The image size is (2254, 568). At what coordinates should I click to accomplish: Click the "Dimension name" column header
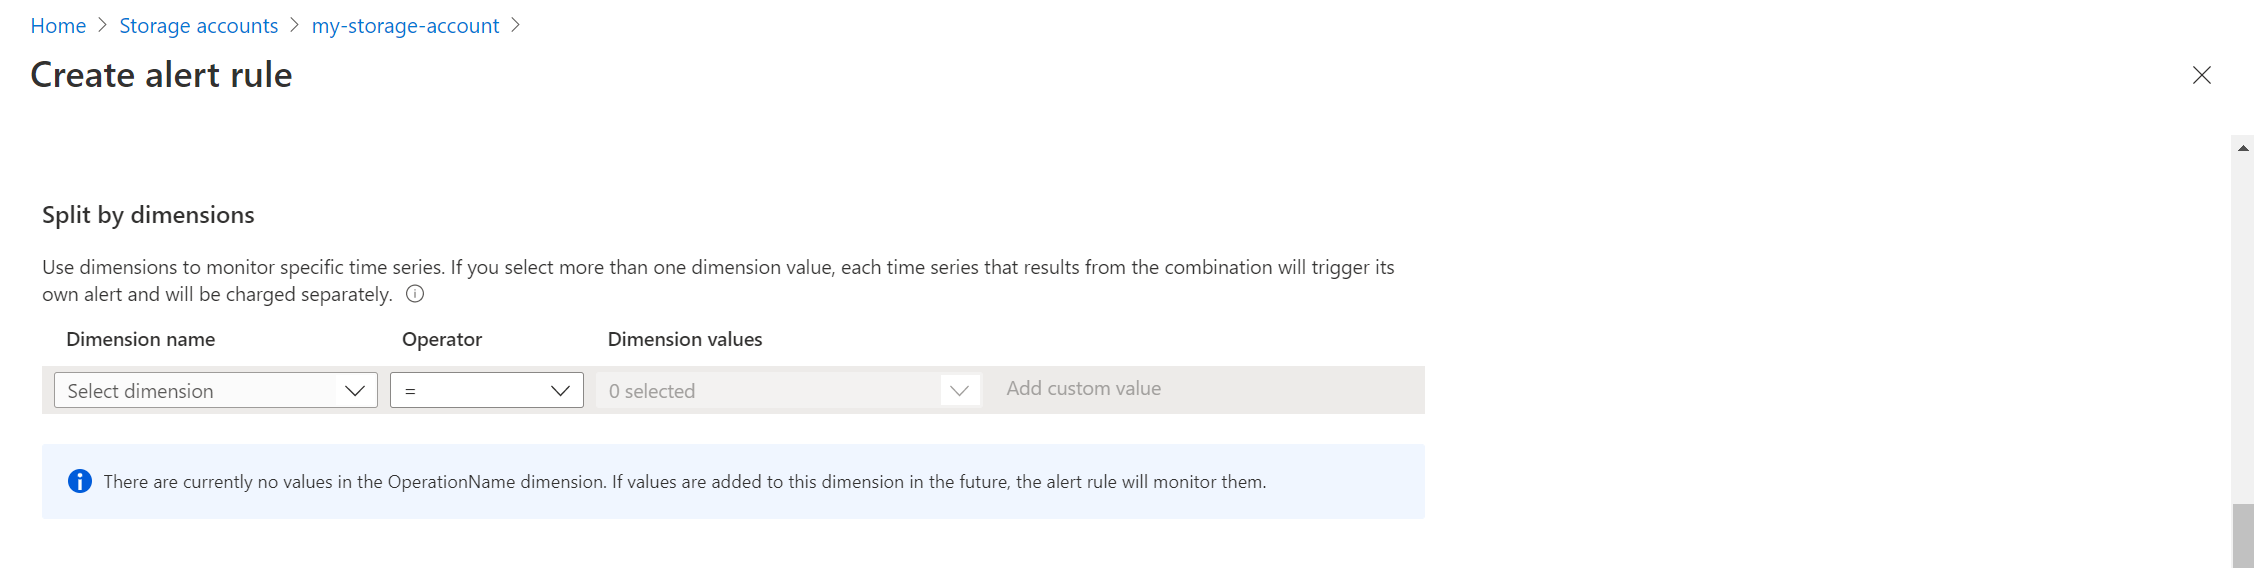140,339
